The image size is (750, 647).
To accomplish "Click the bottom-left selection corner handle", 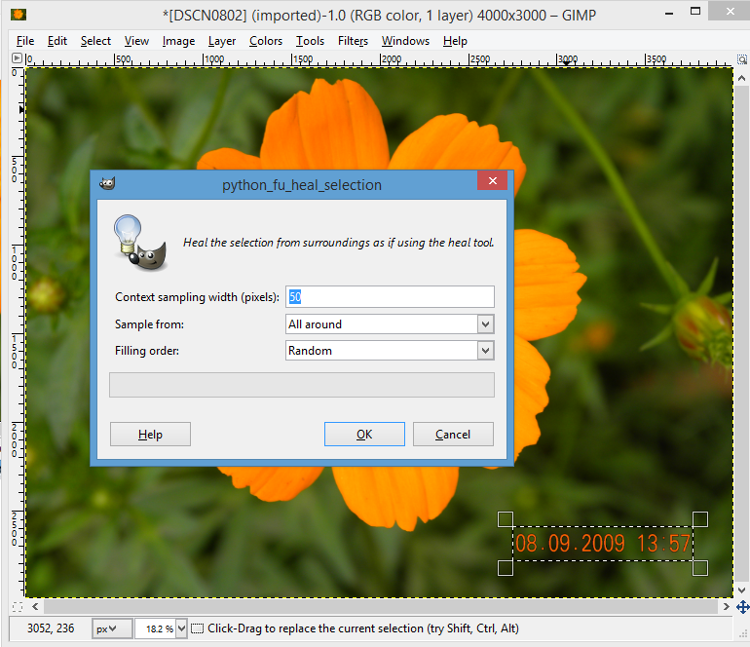I will tap(505, 568).
